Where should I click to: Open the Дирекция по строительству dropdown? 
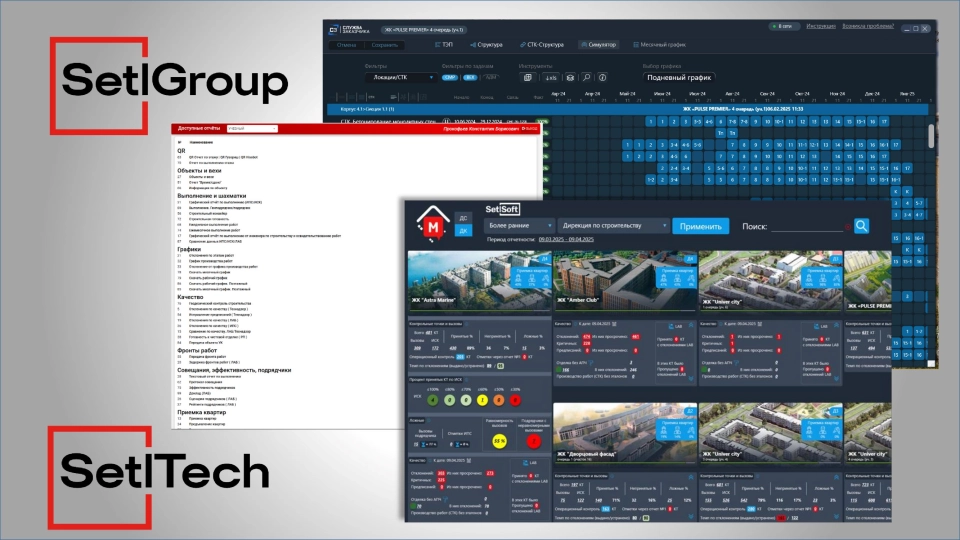(x=611, y=226)
